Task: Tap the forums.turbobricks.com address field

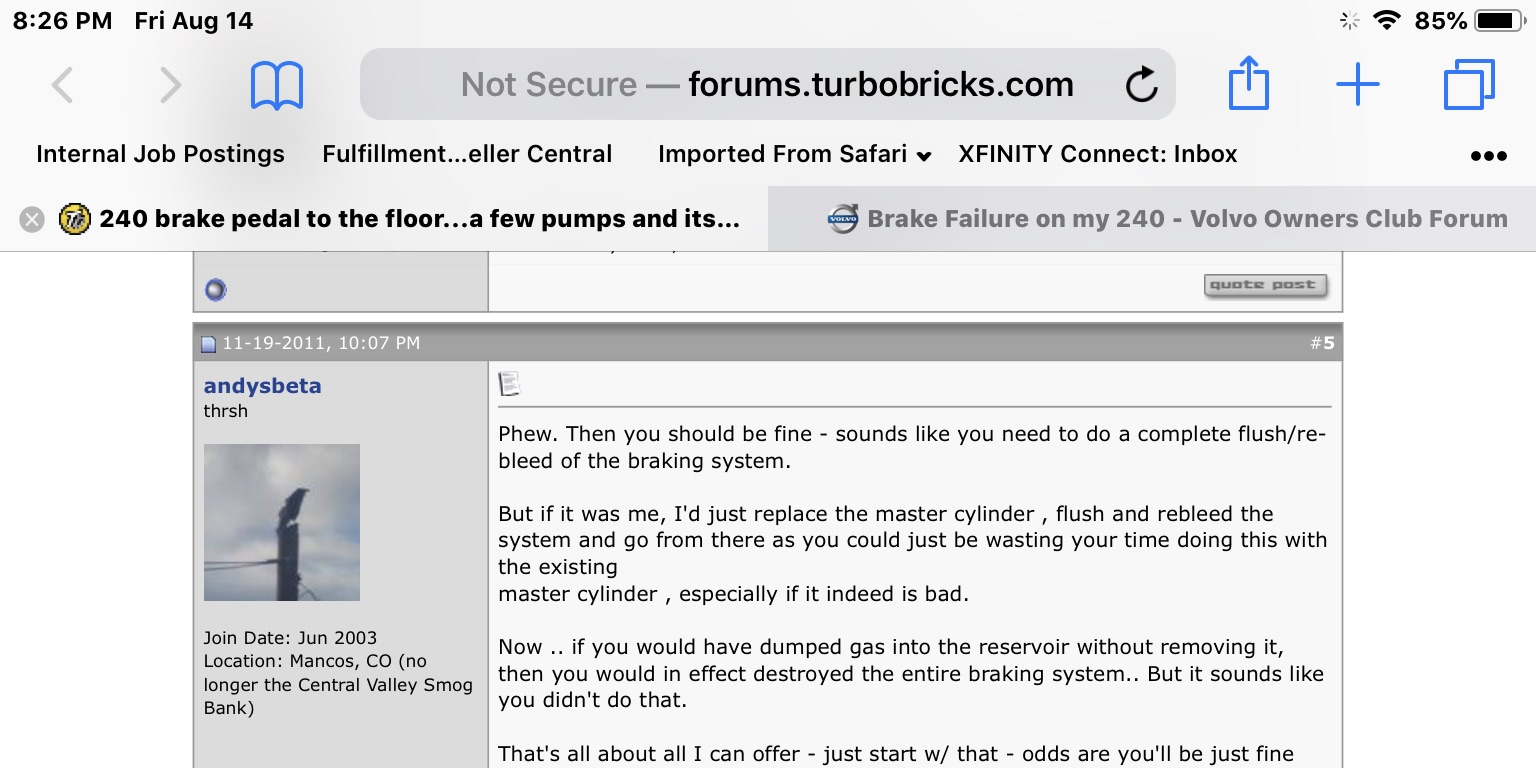Action: pos(768,84)
